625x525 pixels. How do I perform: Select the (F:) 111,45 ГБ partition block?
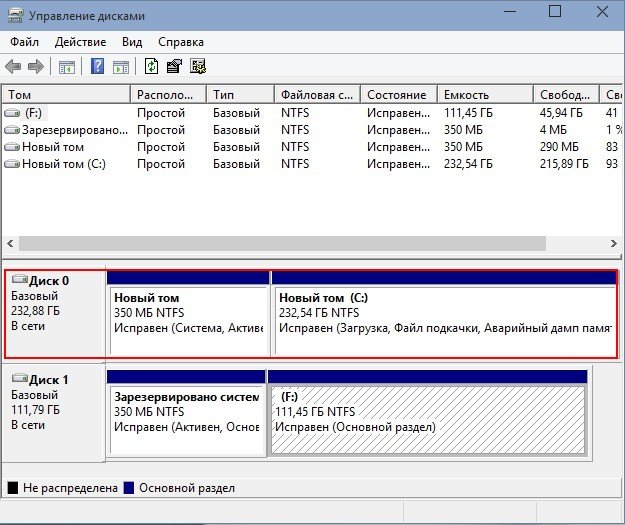[x=427, y=413]
